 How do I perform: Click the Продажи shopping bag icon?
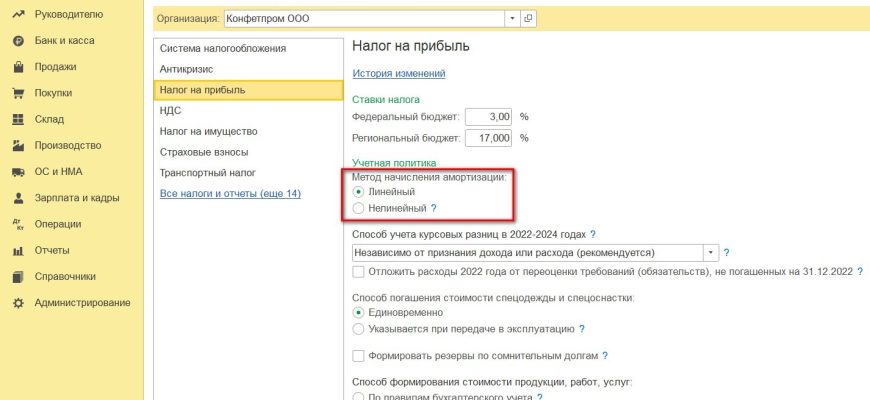(x=17, y=68)
